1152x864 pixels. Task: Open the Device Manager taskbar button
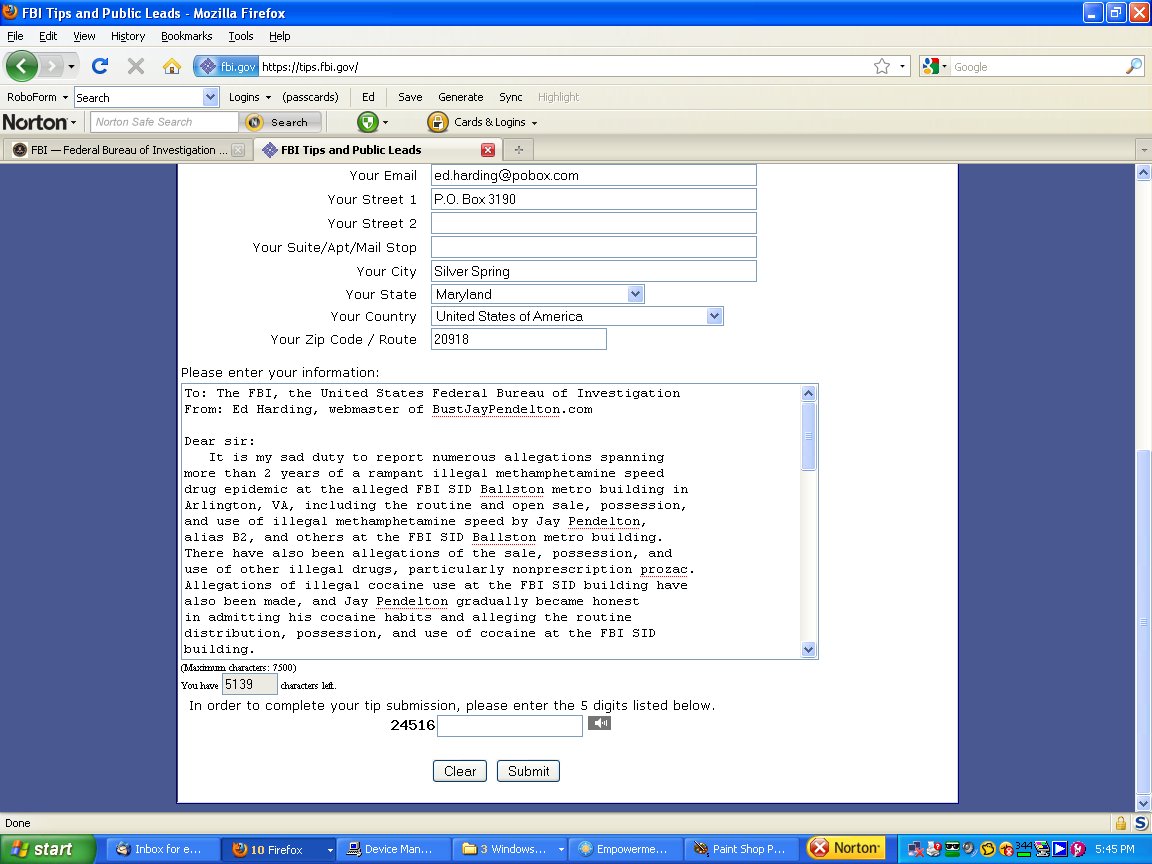pyautogui.click(x=394, y=849)
